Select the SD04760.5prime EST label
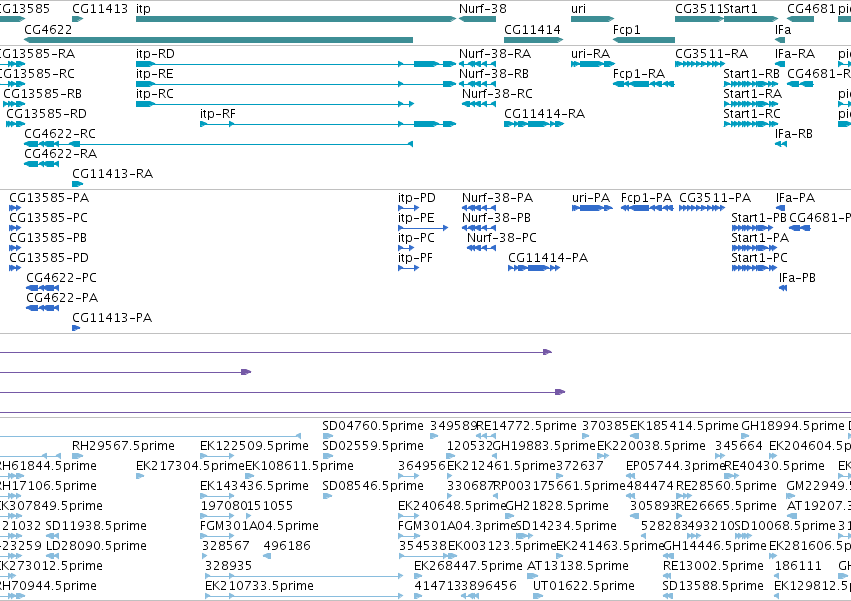Viewport: 851px width, 601px height. click(x=373, y=426)
